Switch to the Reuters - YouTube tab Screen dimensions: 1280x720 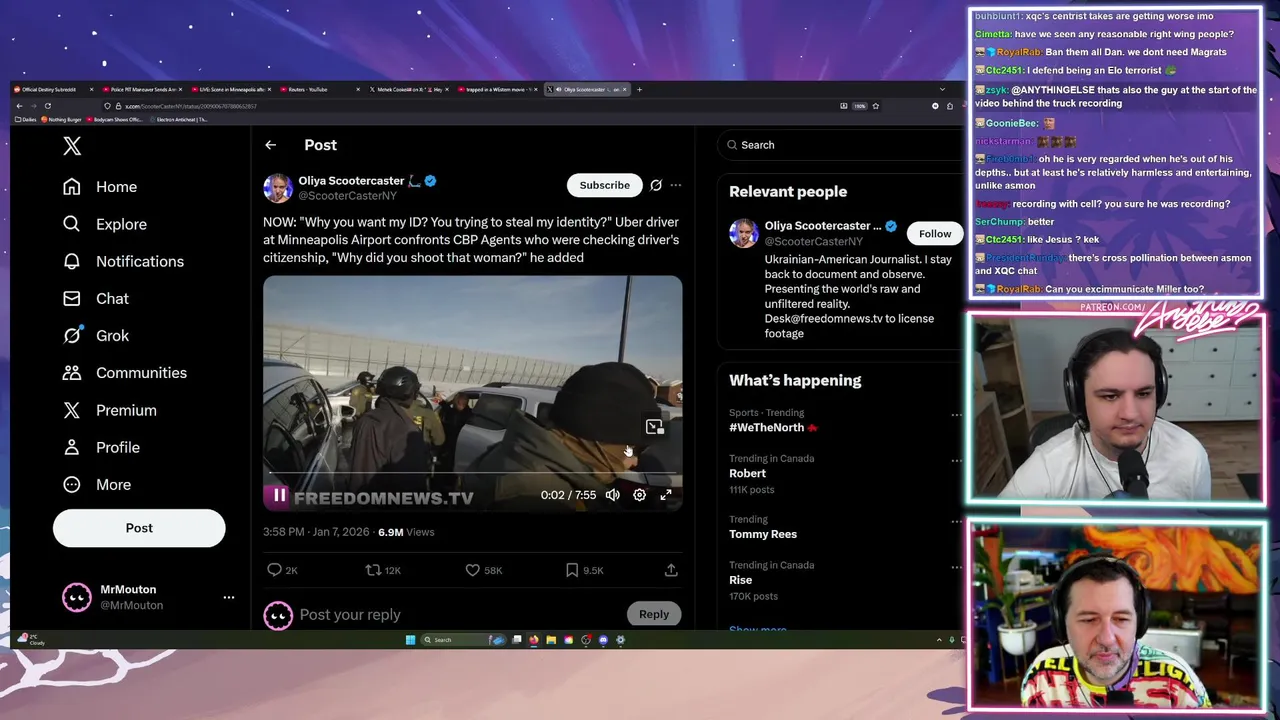(x=318, y=90)
